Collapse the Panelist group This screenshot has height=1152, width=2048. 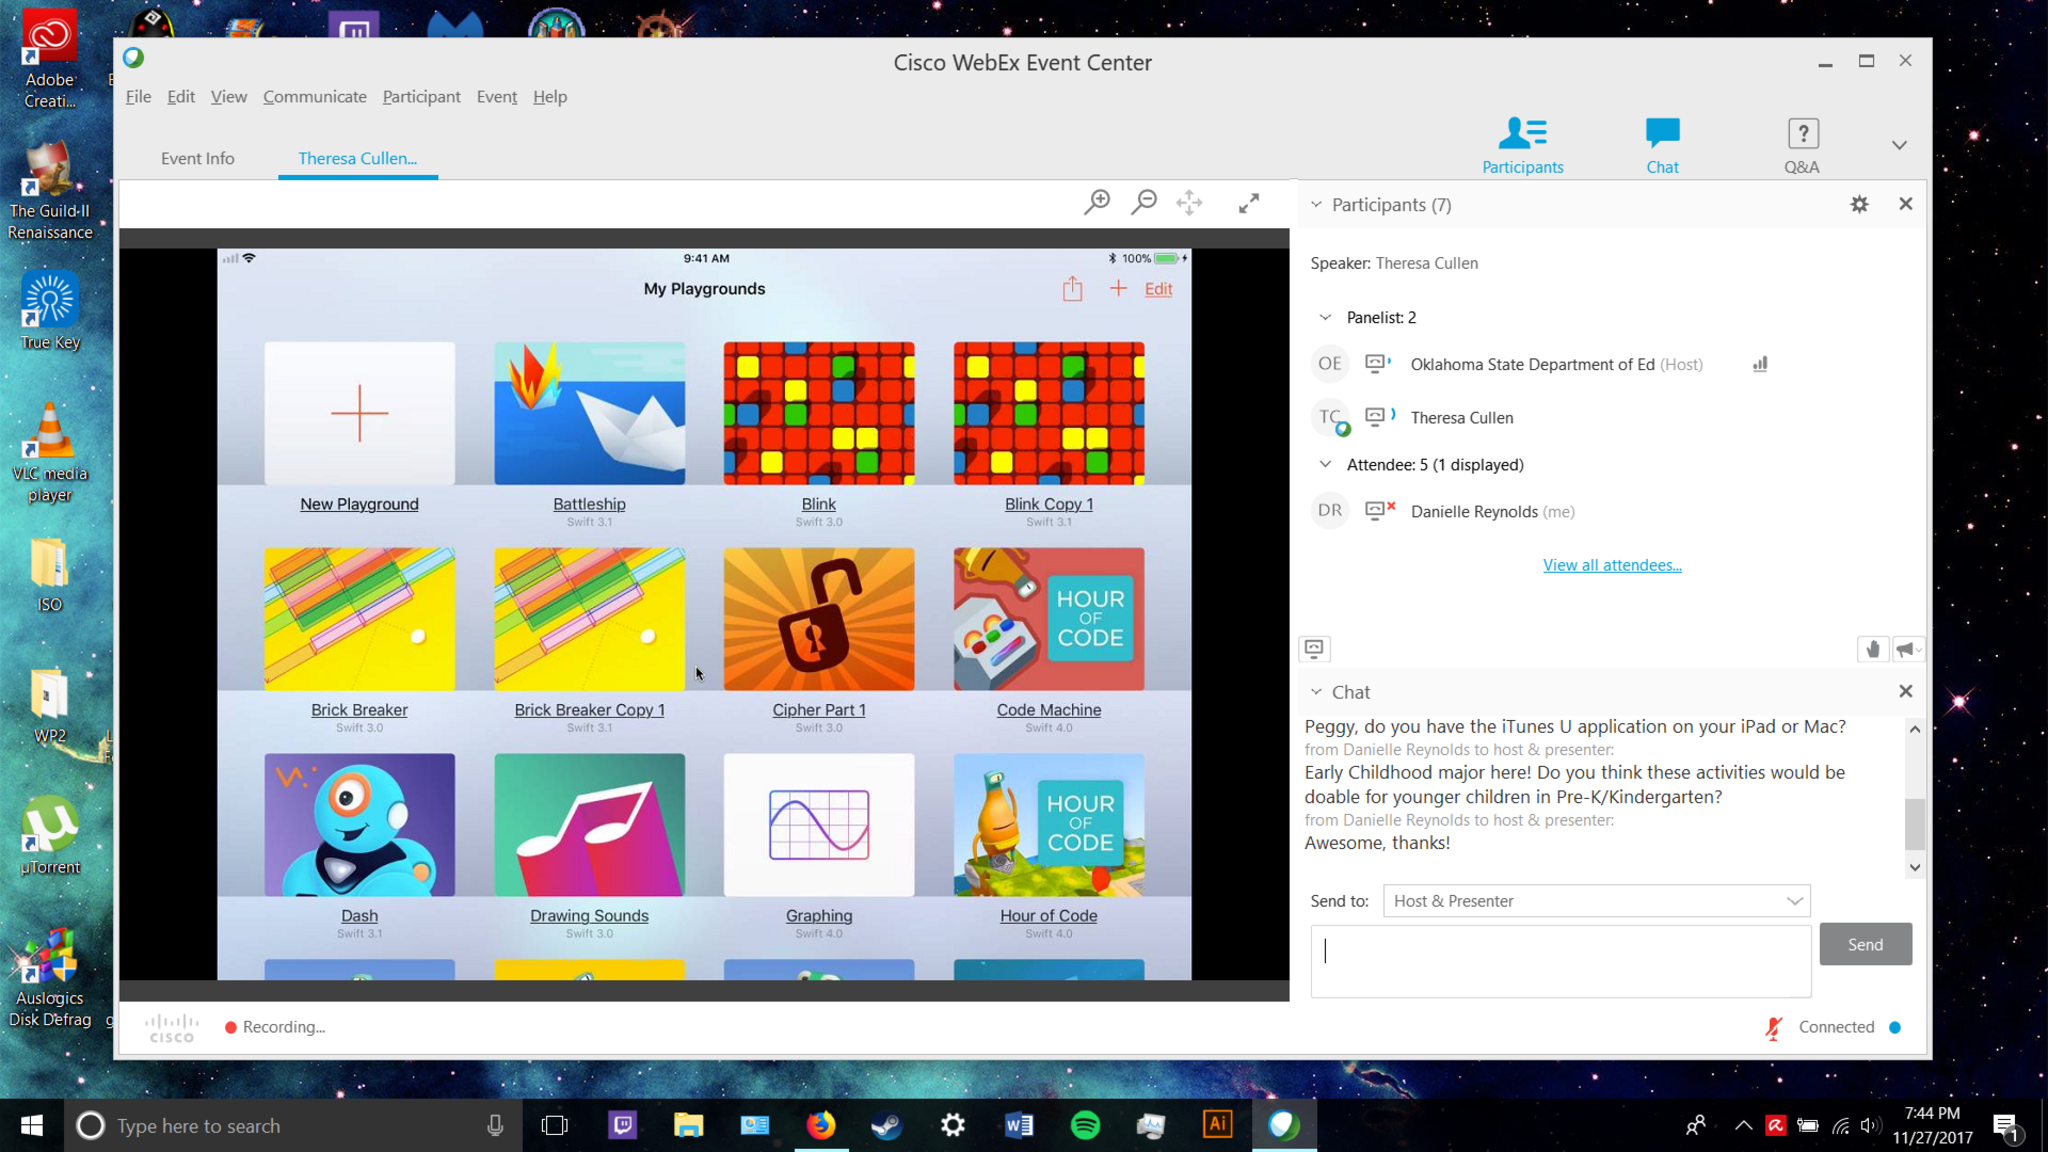coord(1325,317)
